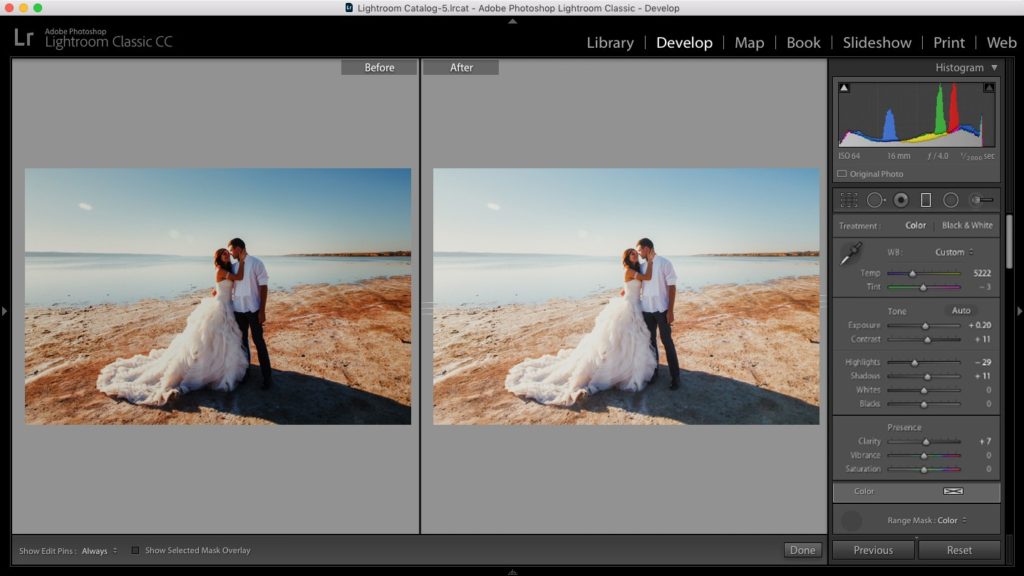1024x576 pixels.
Task: Click the Before view label
Action: (x=379, y=67)
